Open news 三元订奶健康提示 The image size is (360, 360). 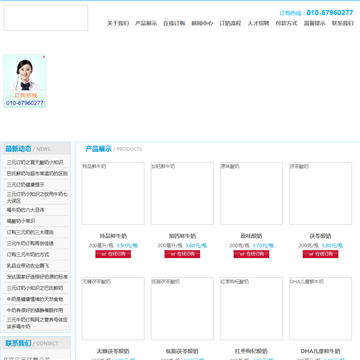(26, 185)
